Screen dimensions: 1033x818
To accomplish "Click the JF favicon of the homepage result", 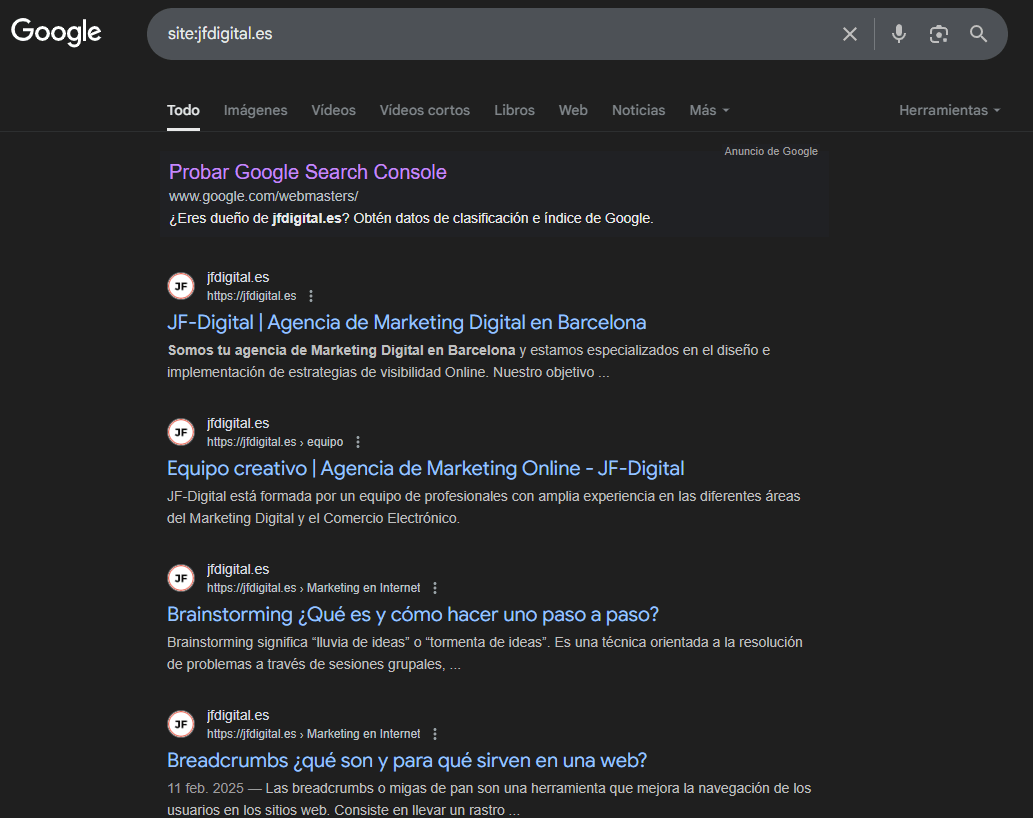I will tap(181, 286).
